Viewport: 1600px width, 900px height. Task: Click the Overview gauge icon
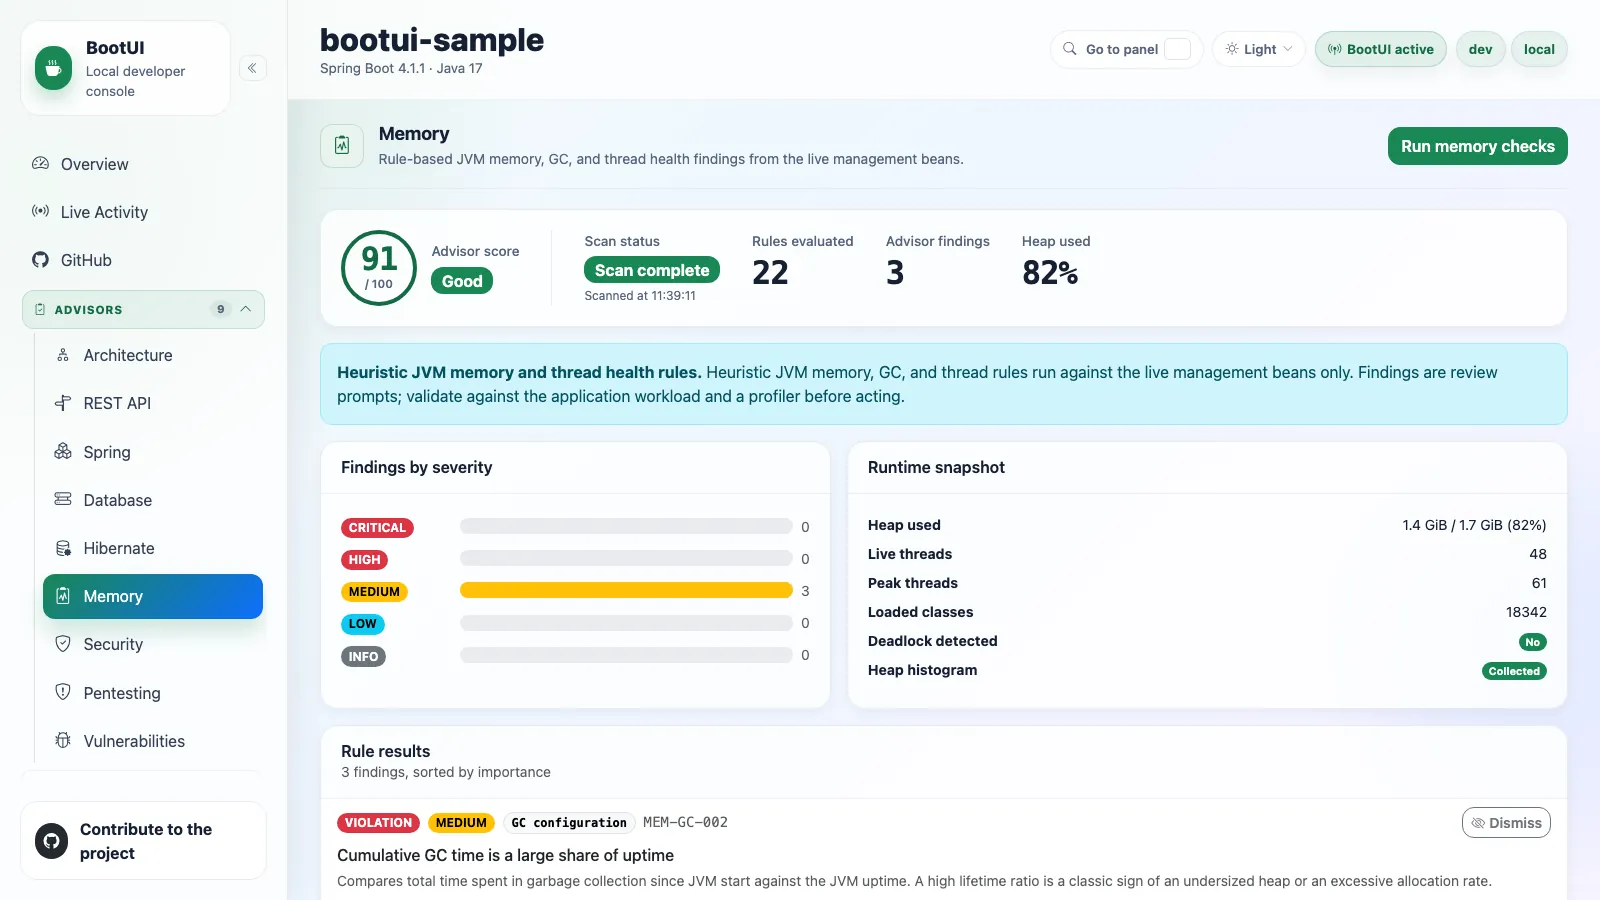coord(40,163)
